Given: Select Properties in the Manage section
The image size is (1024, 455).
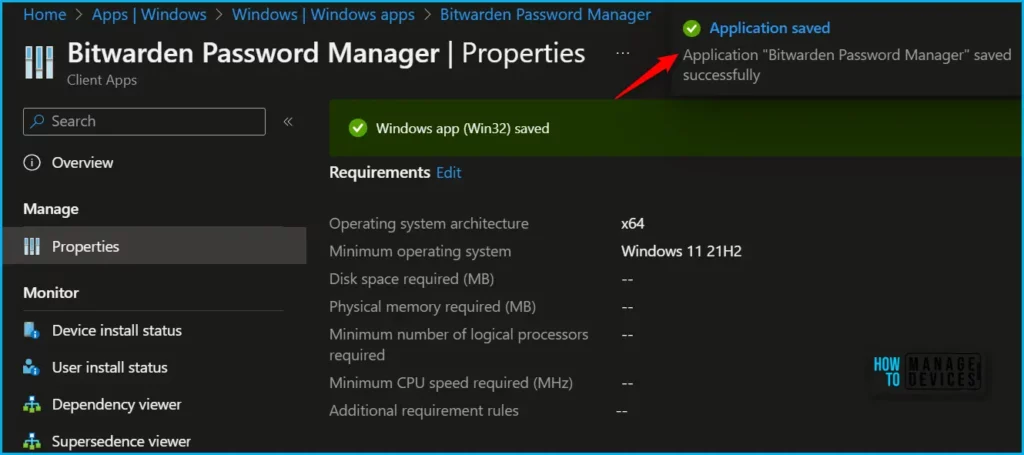Looking at the screenshot, I should 154,246.
